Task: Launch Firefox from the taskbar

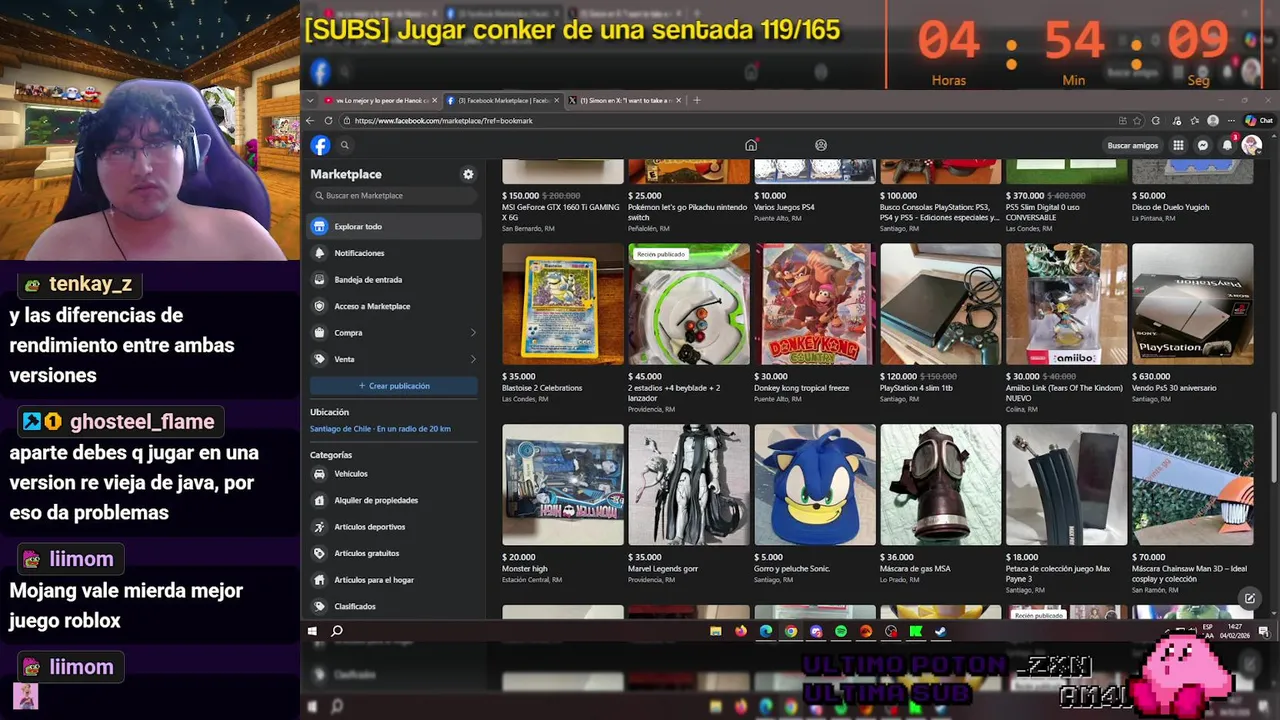Action: point(741,631)
